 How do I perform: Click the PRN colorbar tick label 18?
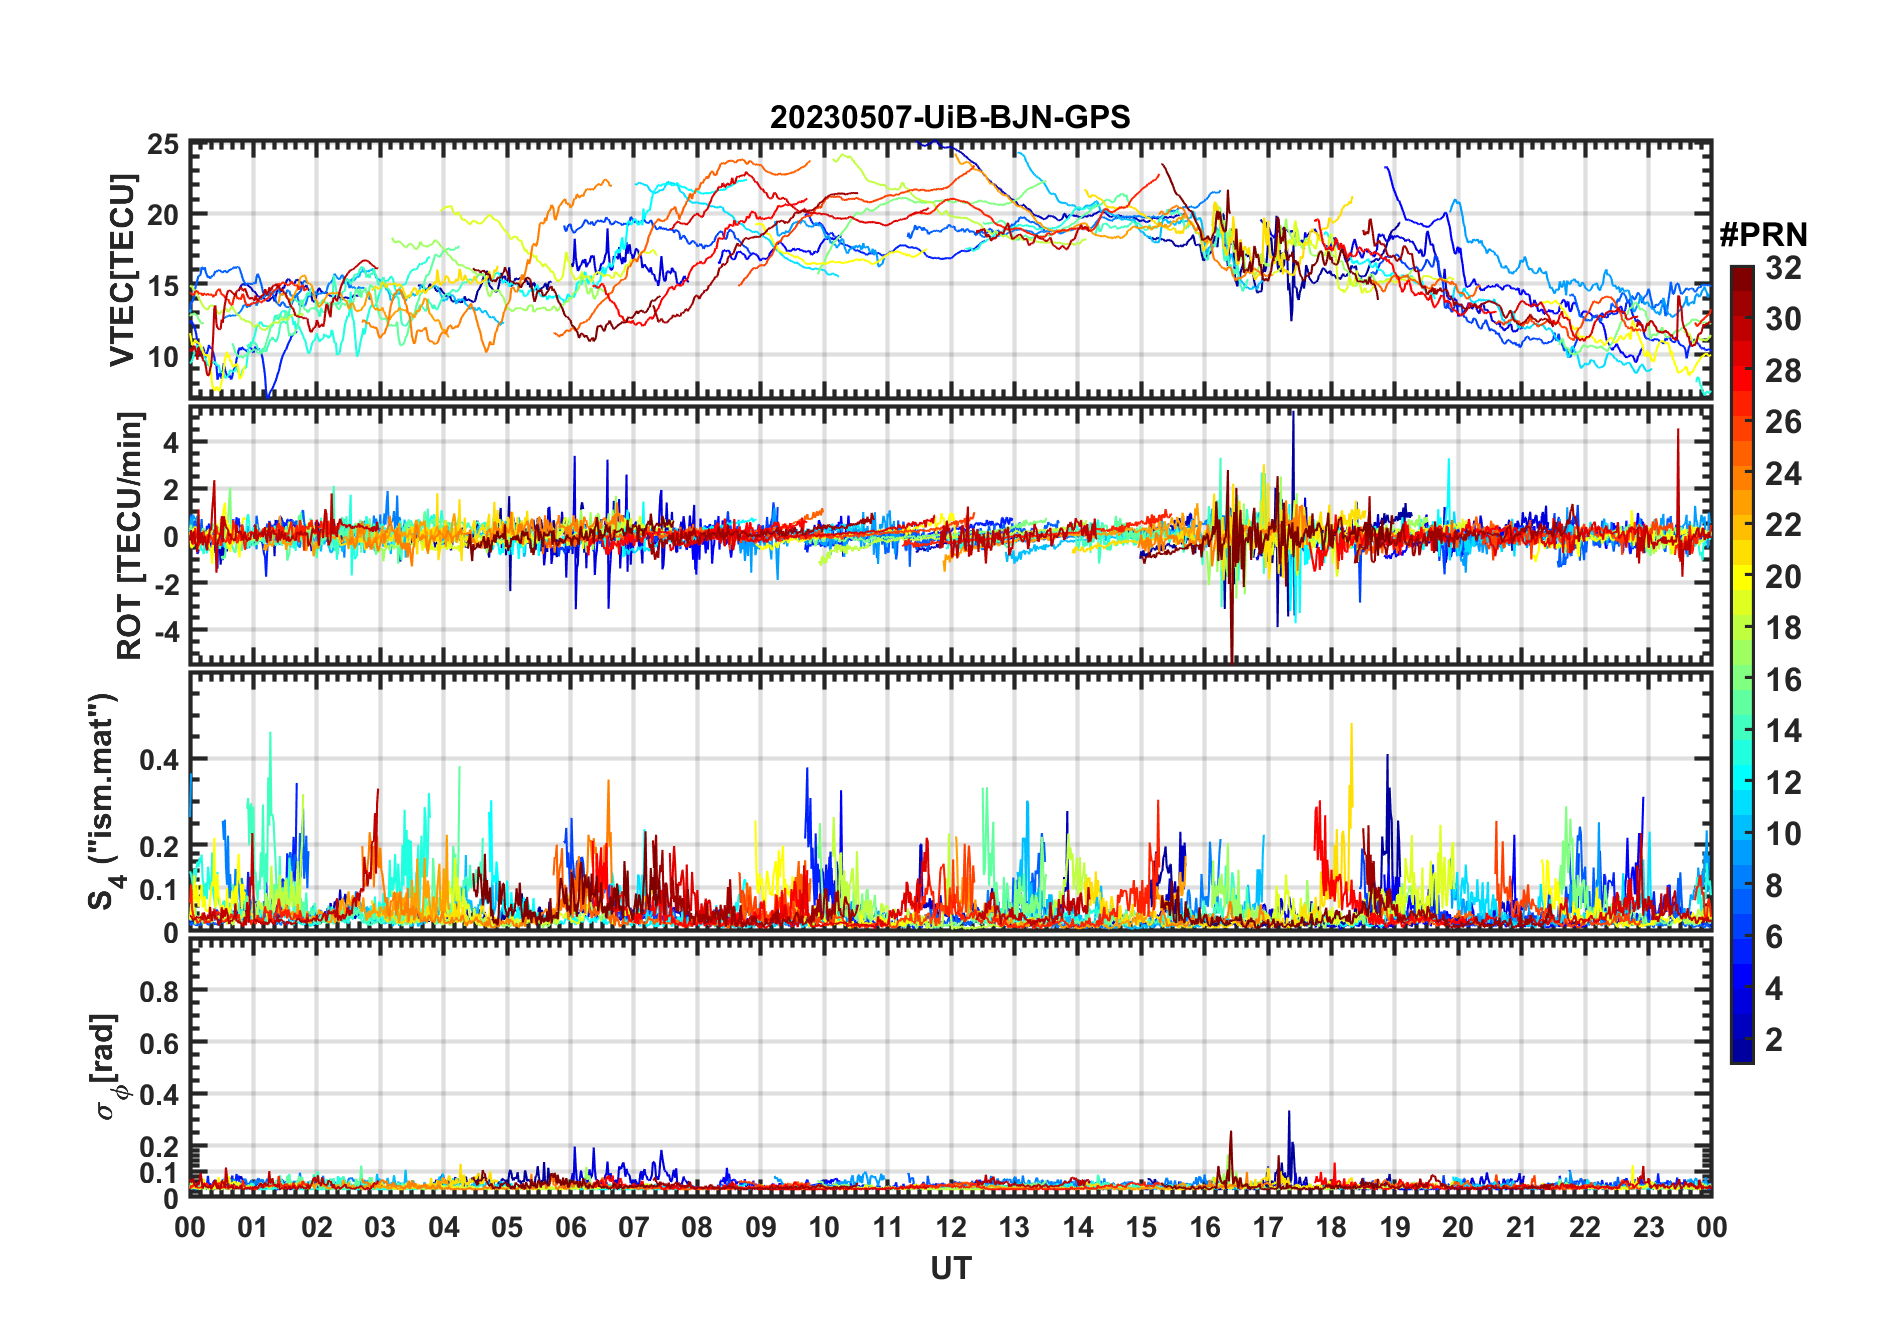coord(1783,628)
